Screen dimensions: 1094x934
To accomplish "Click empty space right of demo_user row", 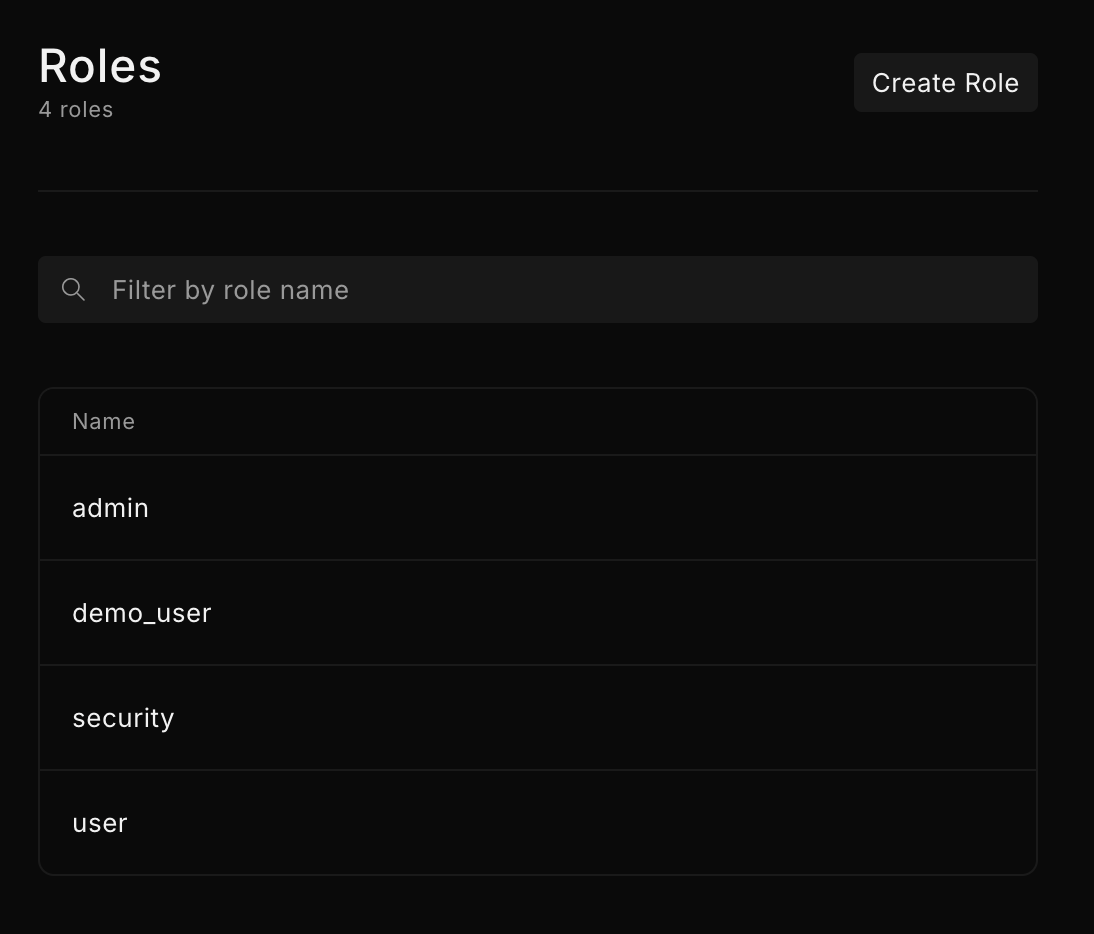I will (750, 613).
